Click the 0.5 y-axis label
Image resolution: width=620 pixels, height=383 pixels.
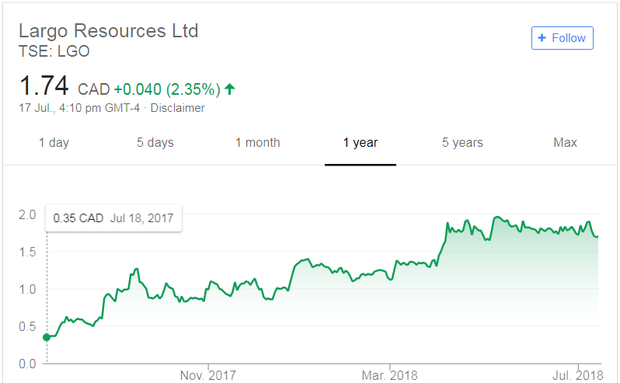(27, 326)
